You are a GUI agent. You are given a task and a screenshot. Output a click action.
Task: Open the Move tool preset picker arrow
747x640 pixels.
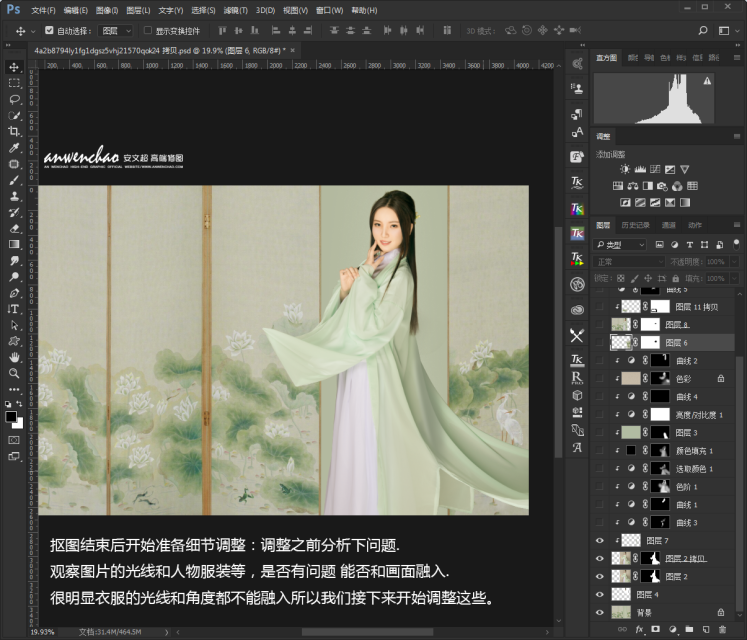coord(33,31)
